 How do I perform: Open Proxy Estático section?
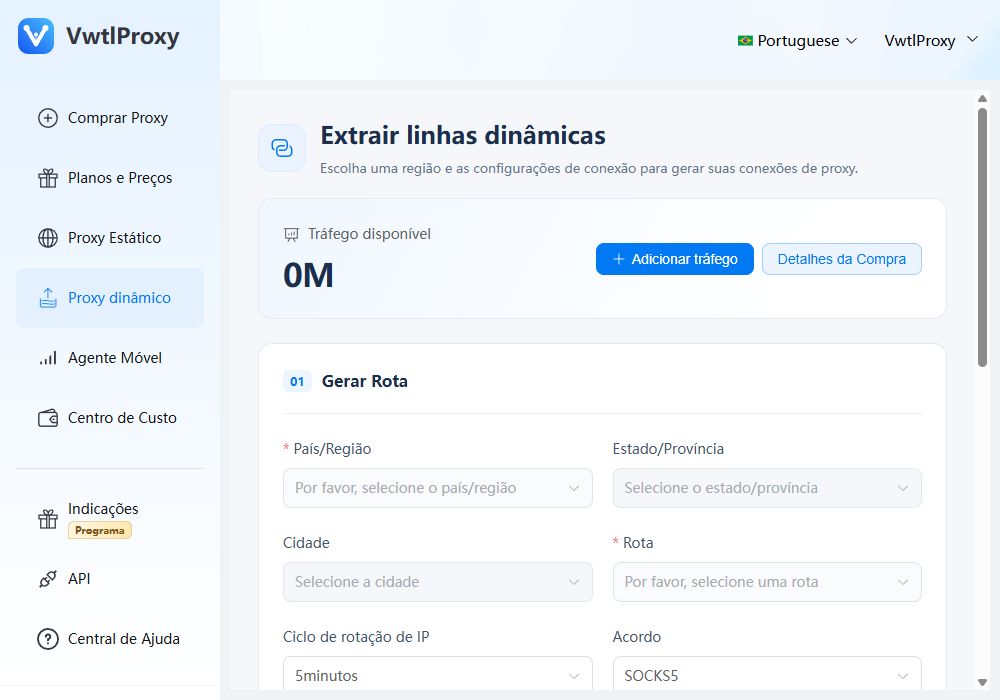tap(110, 238)
